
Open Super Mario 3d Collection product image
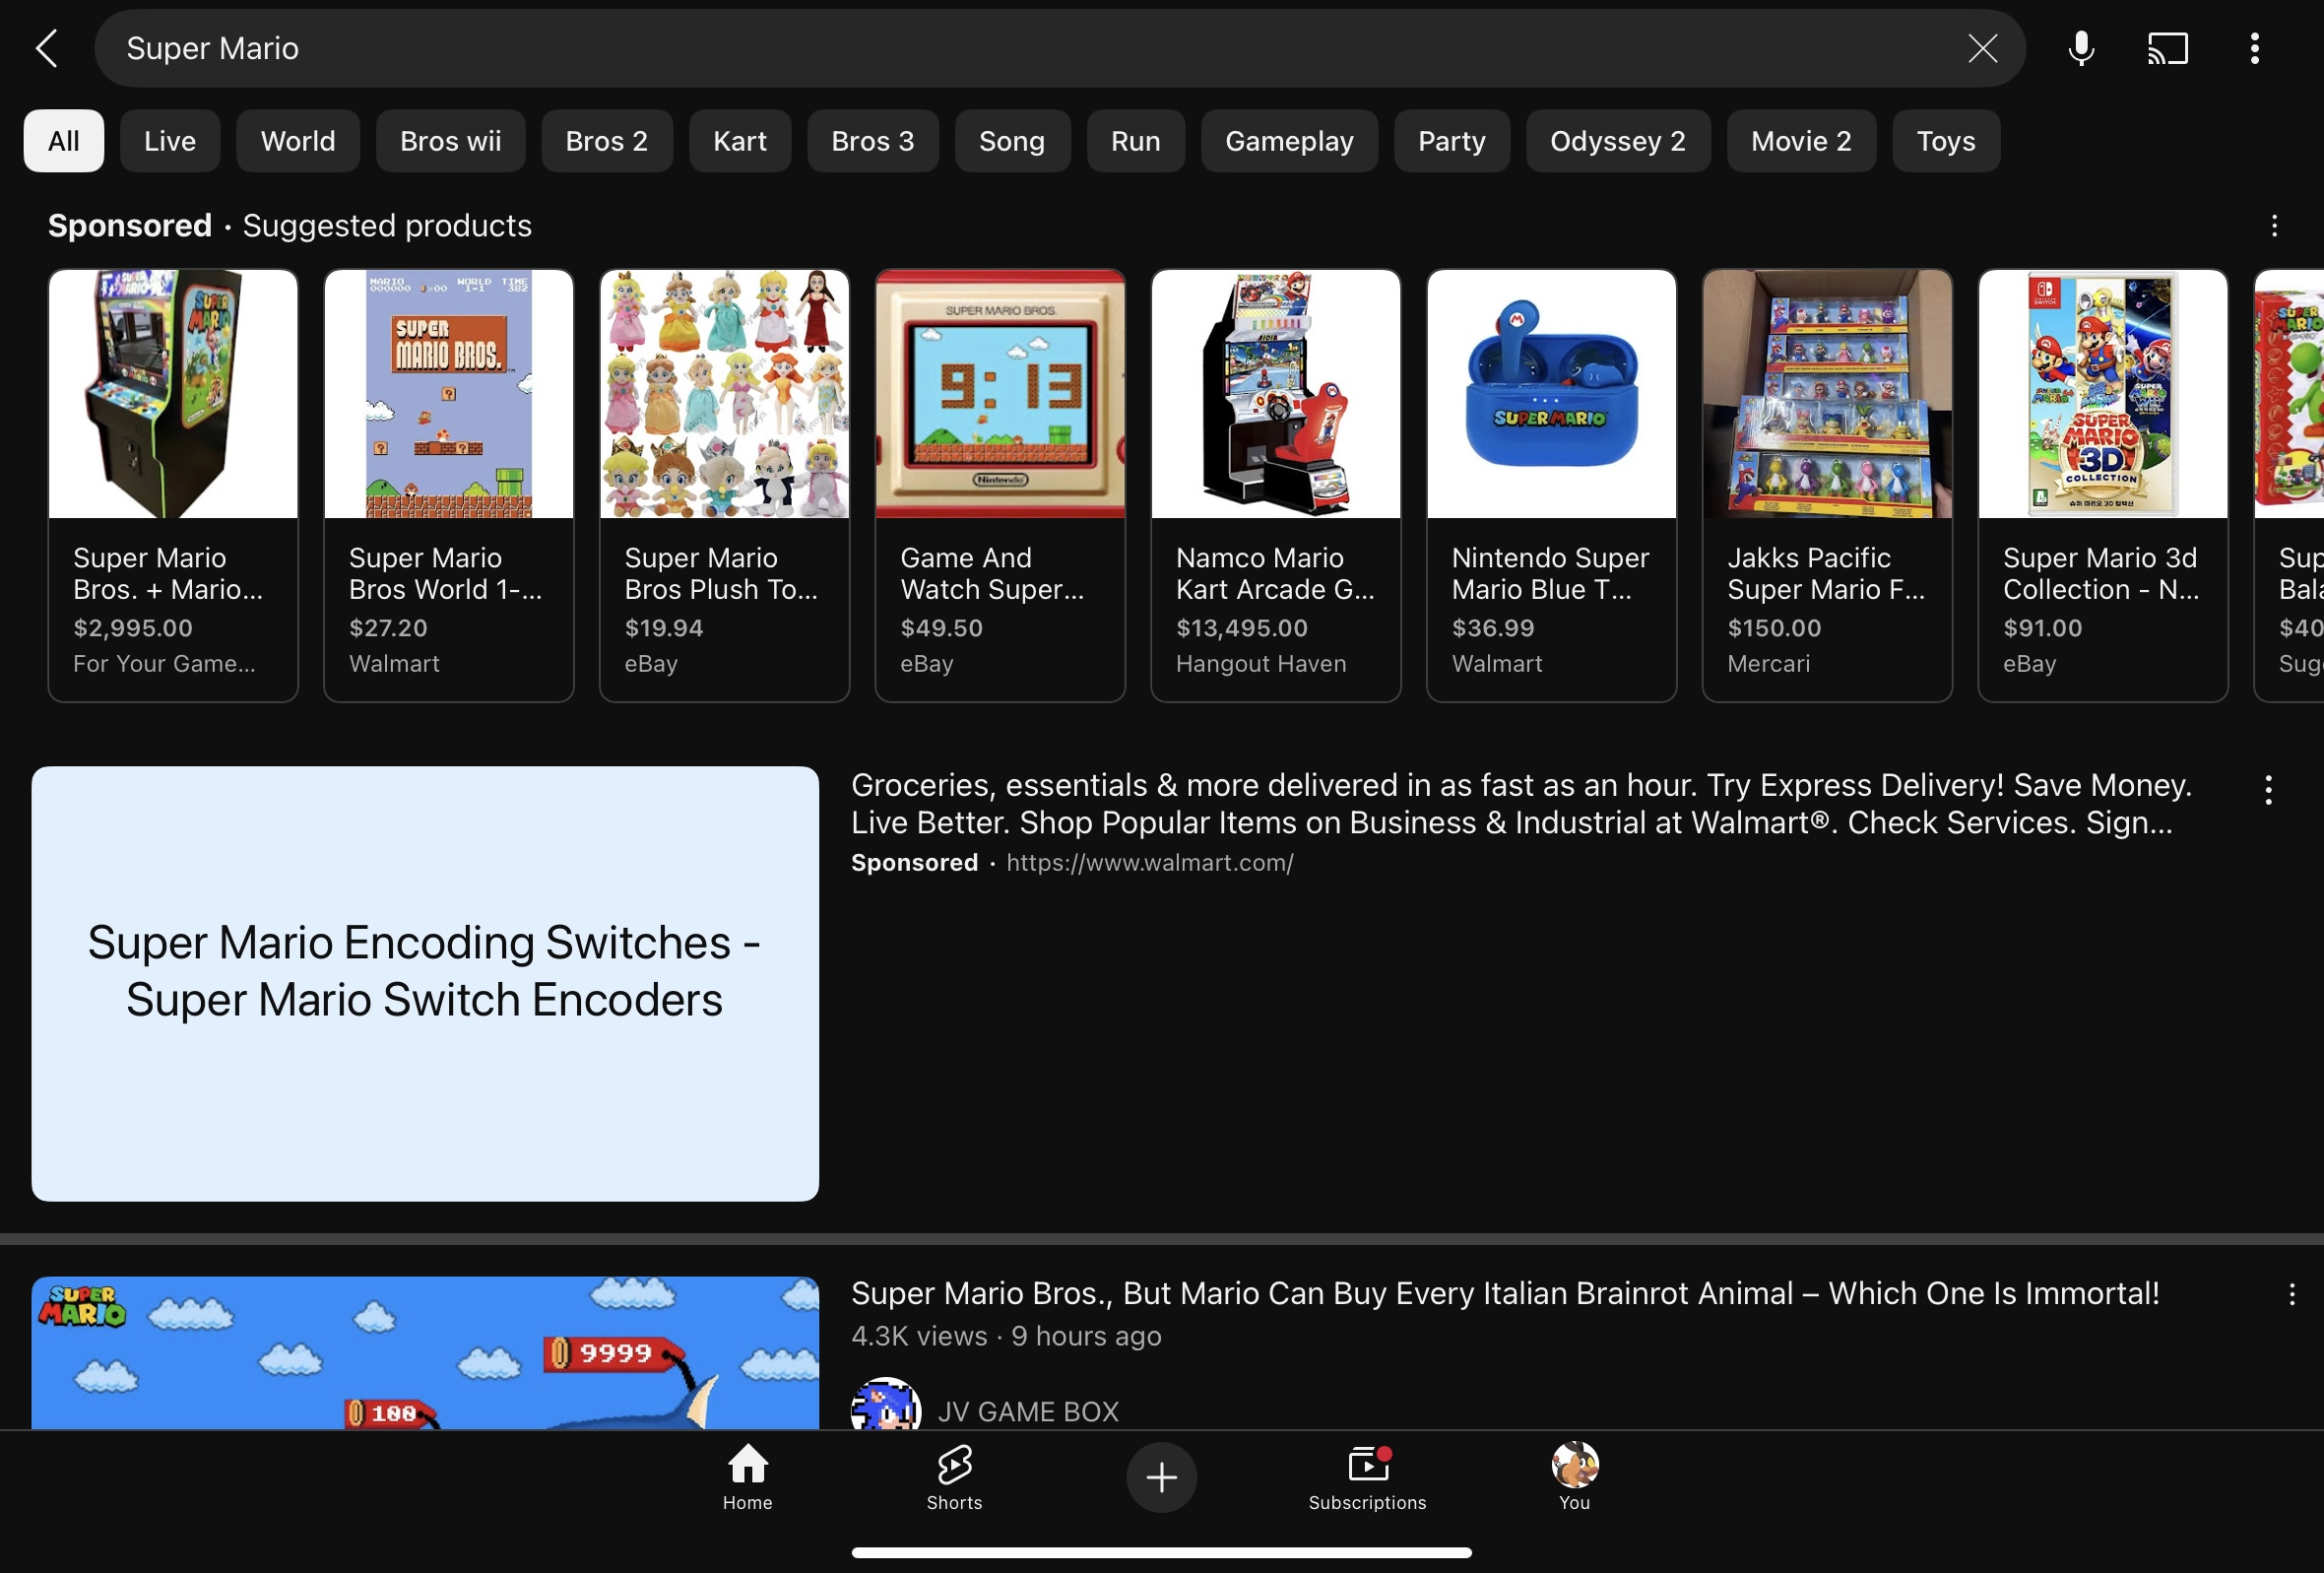[x=2103, y=394]
